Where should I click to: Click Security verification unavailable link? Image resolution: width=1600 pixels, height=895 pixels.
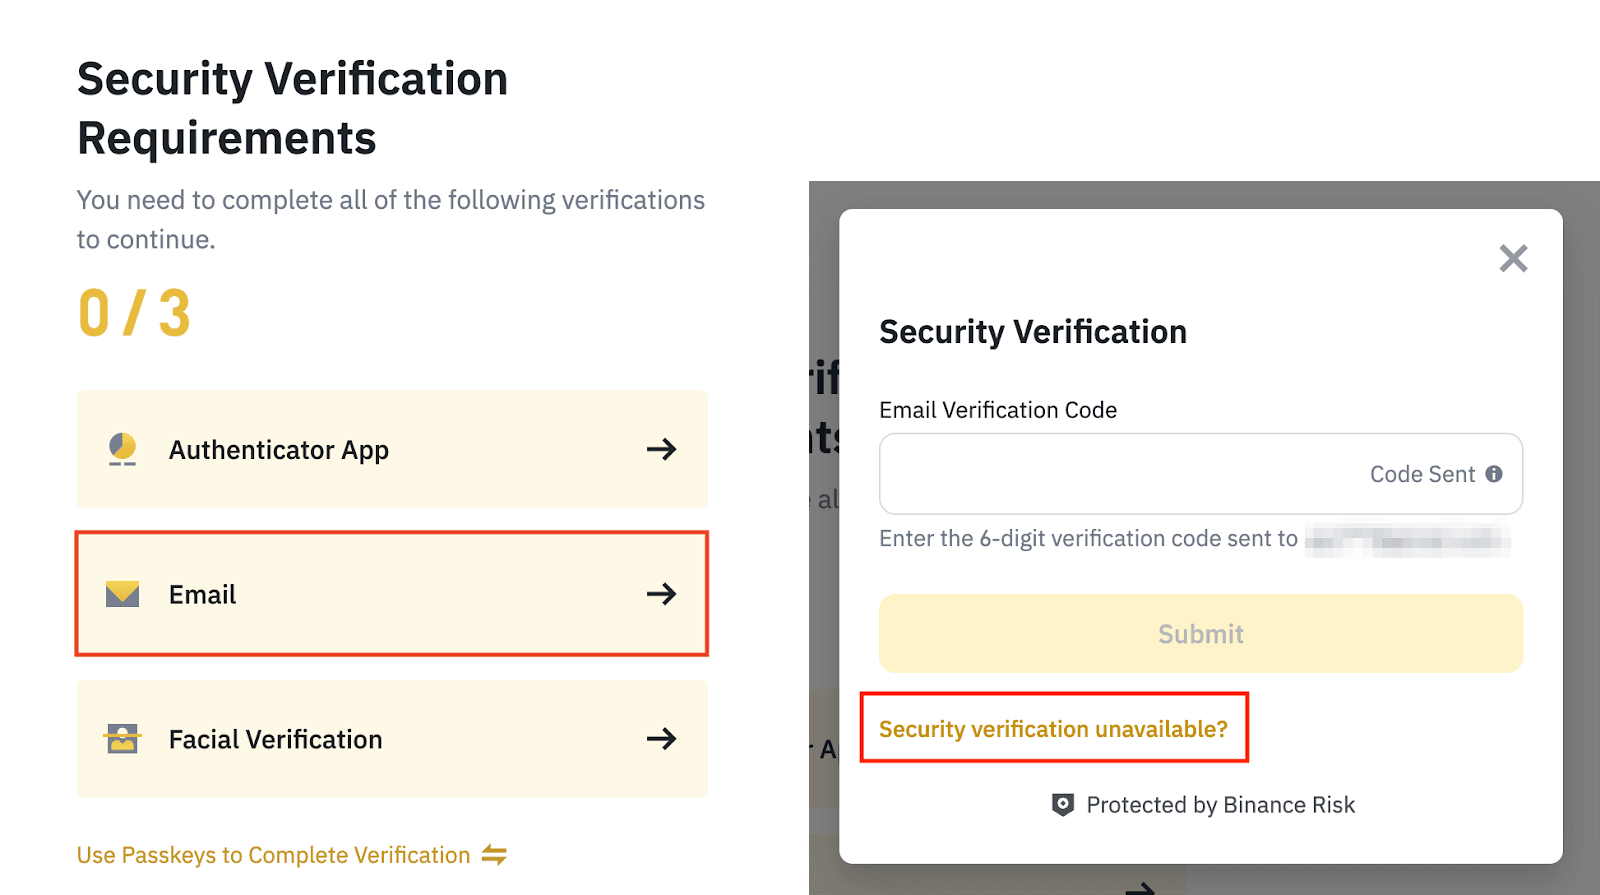click(x=1053, y=729)
